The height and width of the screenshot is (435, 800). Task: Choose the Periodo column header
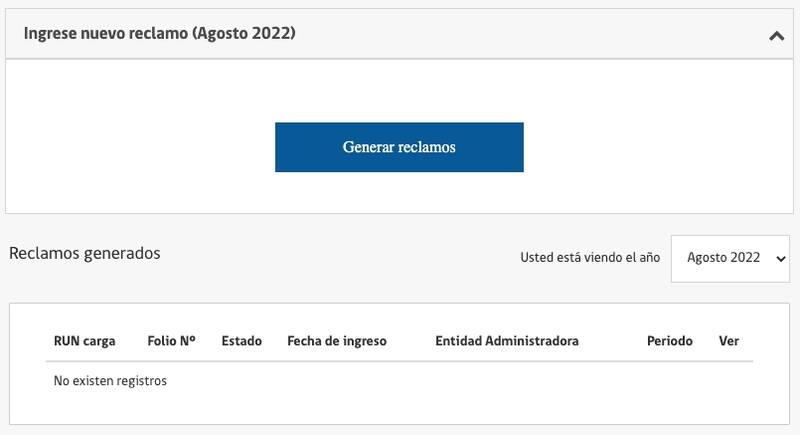[669, 341]
